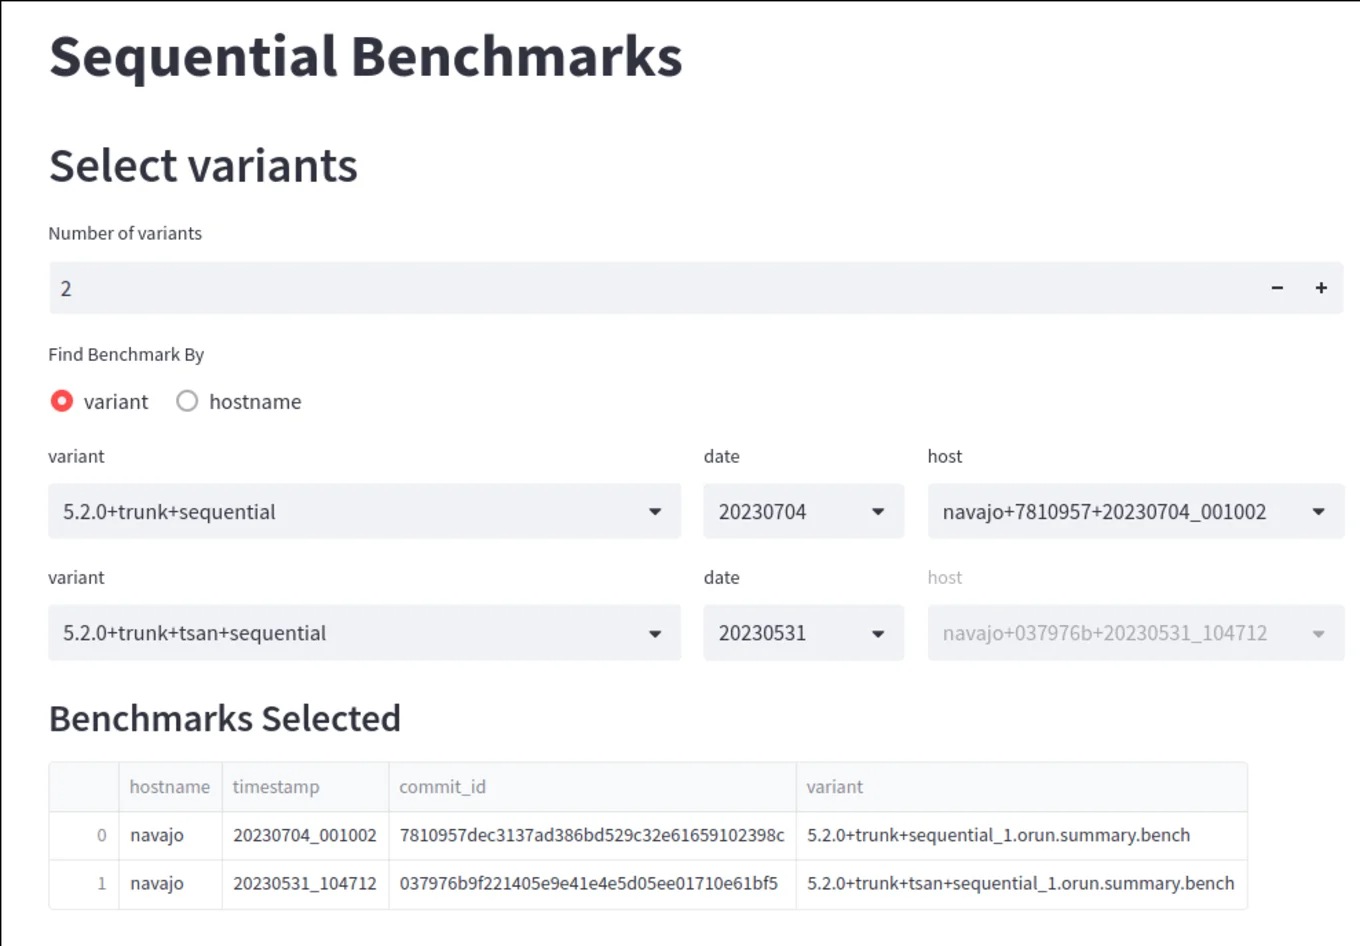Open the navajo+7810957+20230704_001002 host dropdown
1360x946 pixels.
click(x=1135, y=511)
